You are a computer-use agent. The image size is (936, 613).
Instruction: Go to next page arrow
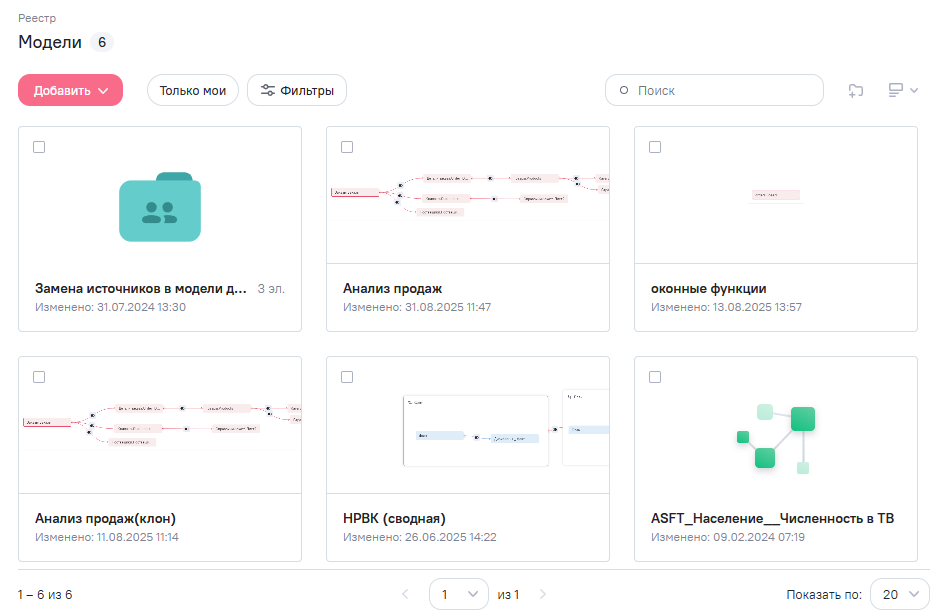(543, 595)
